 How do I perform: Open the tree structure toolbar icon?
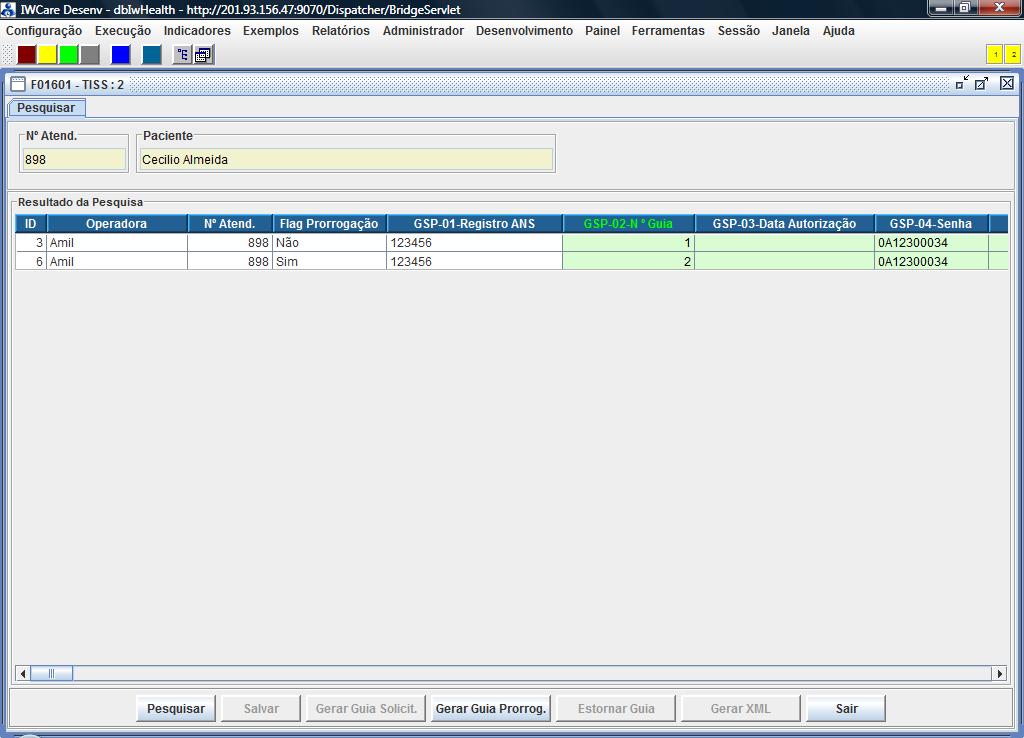[x=182, y=55]
